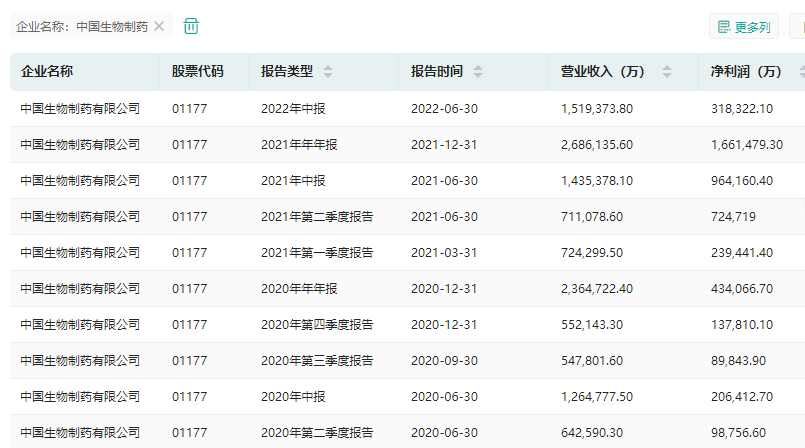
Task: Click net profit value 89,843.90
Action: 738,360
